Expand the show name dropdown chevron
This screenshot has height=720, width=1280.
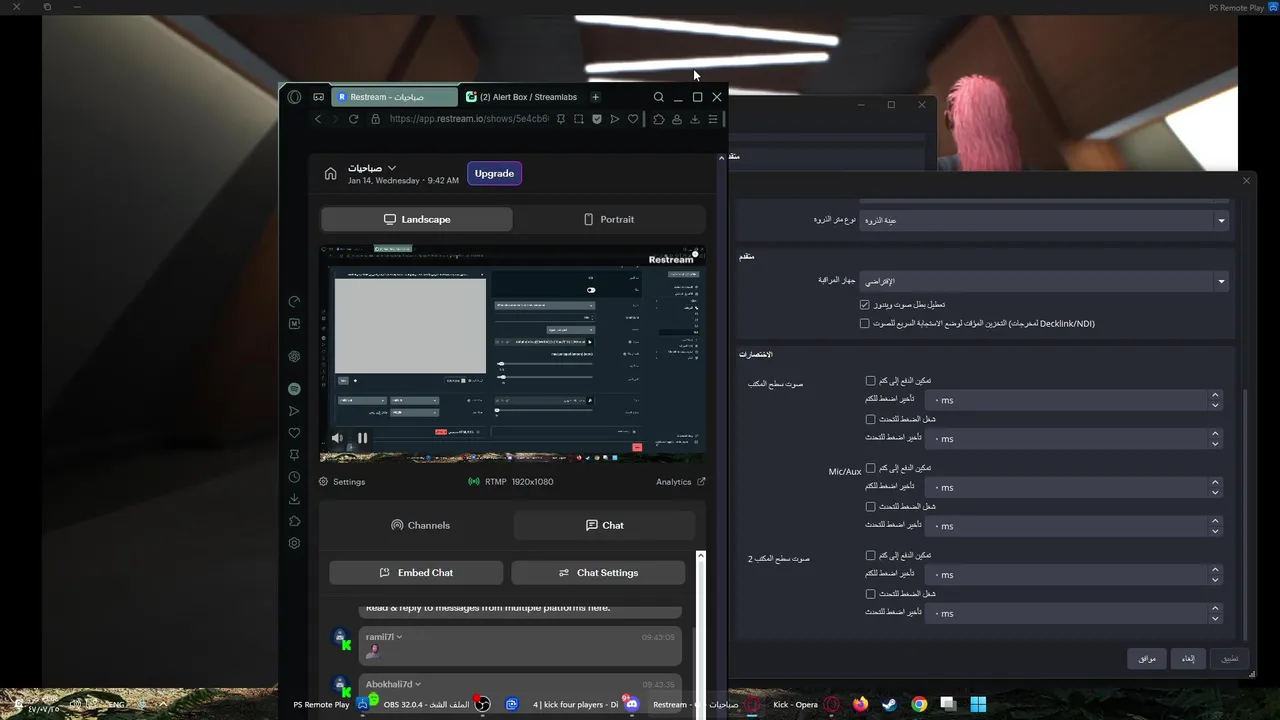click(392, 168)
